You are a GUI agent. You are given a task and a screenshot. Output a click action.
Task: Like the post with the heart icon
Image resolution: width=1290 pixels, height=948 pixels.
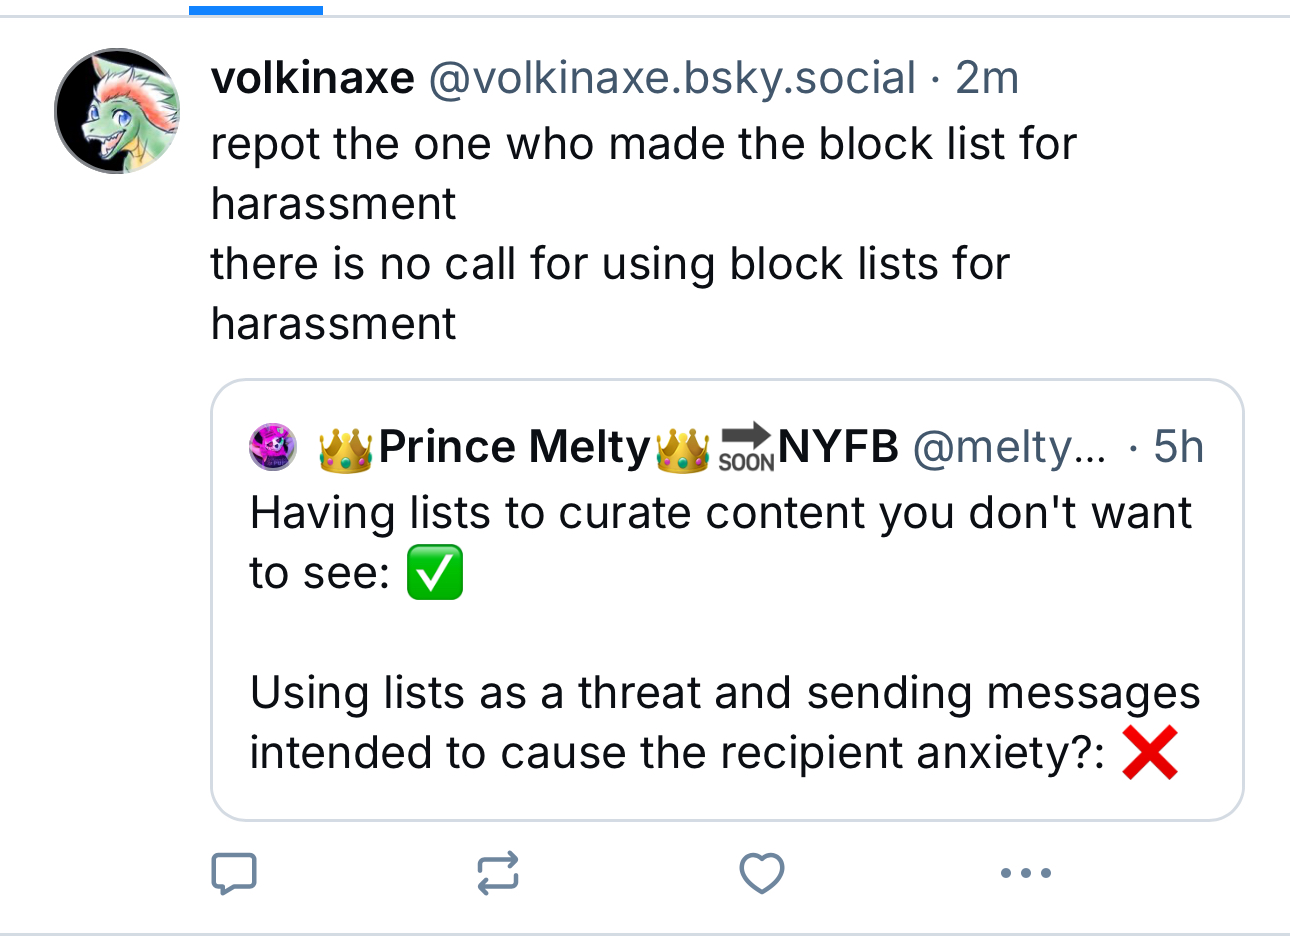click(x=762, y=873)
